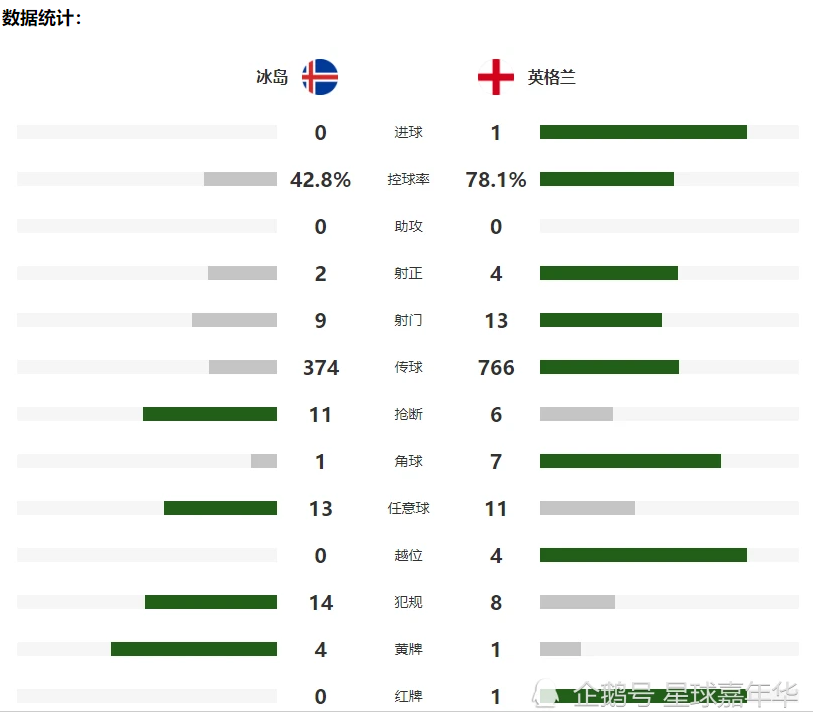Image resolution: width=813 pixels, height=712 pixels.
Task: Click the 犯规 stat label
Action: [408, 603]
